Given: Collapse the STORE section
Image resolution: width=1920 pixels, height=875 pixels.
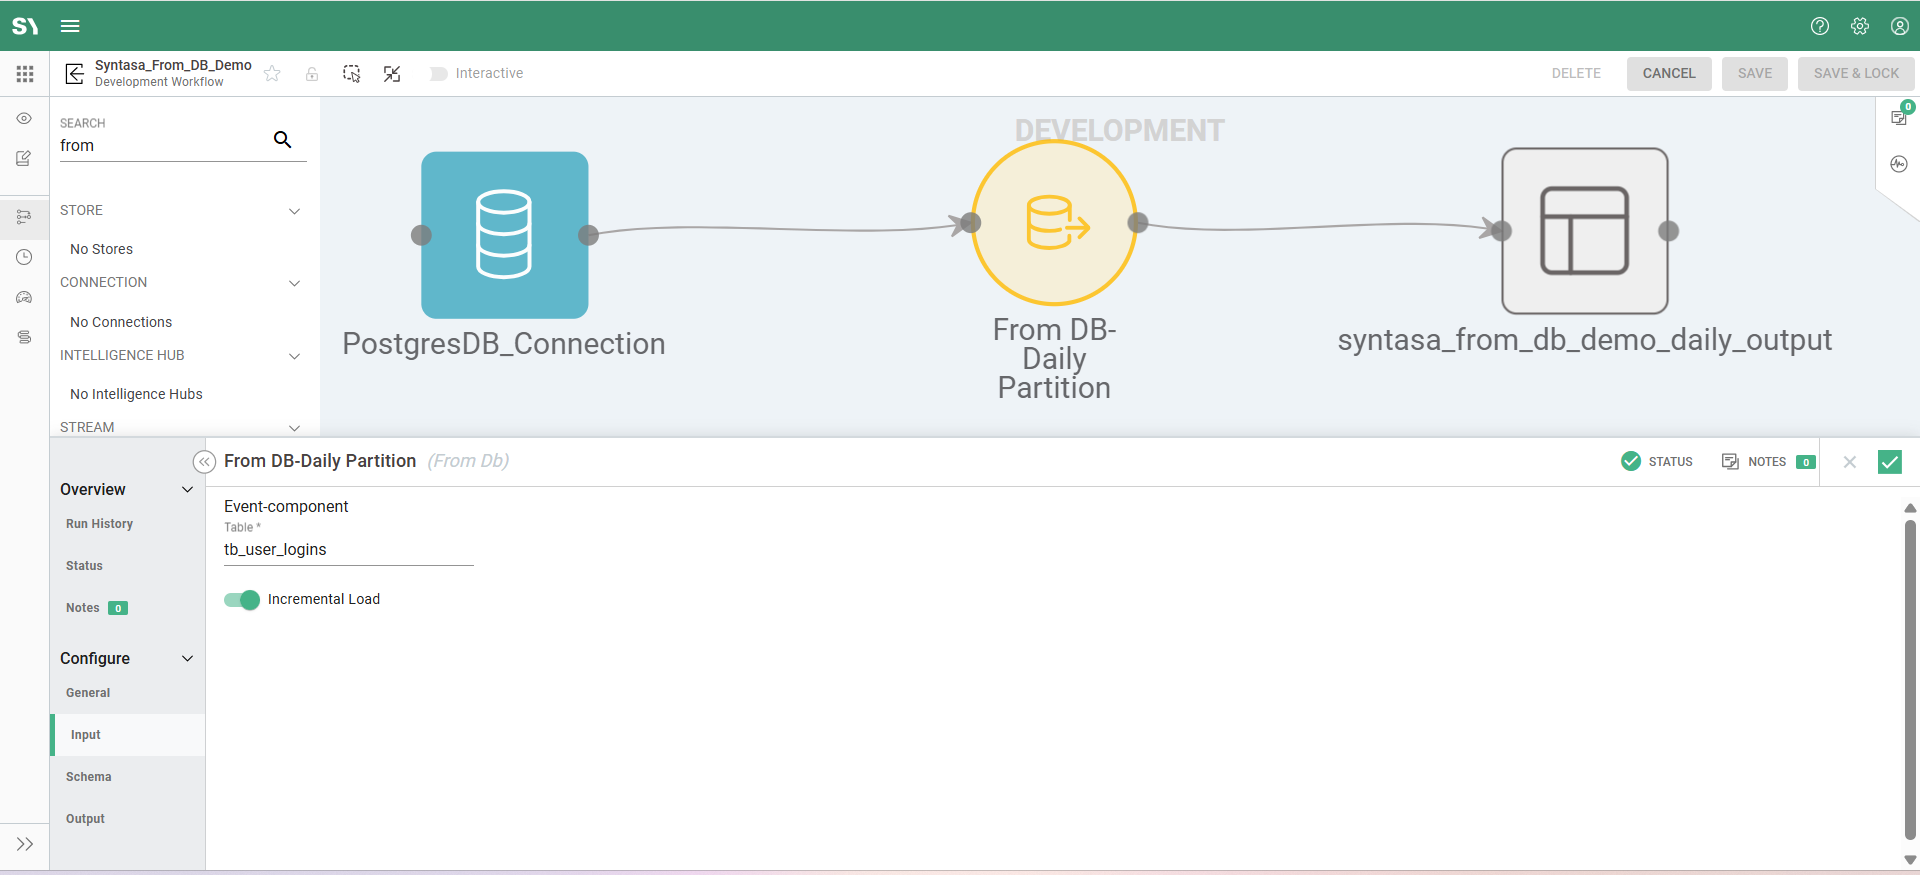Looking at the screenshot, I should (294, 211).
